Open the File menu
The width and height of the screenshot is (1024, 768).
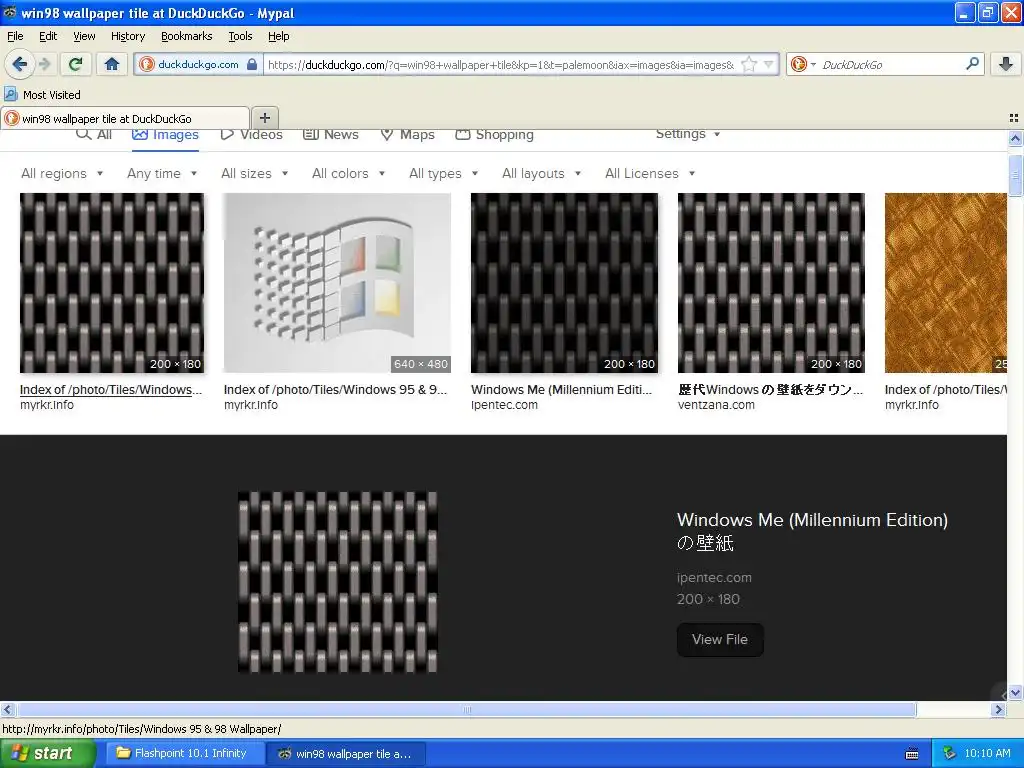click(x=15, y=36)
